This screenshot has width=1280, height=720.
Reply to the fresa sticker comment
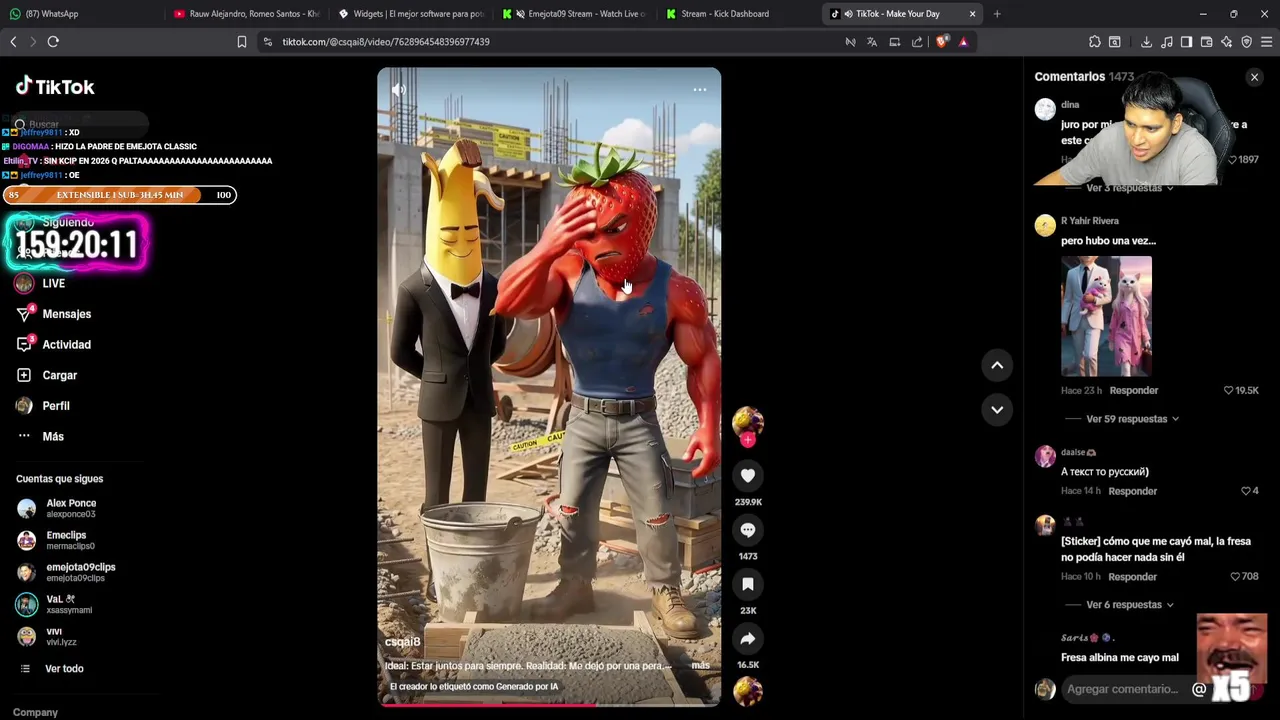click(1132, 577)
